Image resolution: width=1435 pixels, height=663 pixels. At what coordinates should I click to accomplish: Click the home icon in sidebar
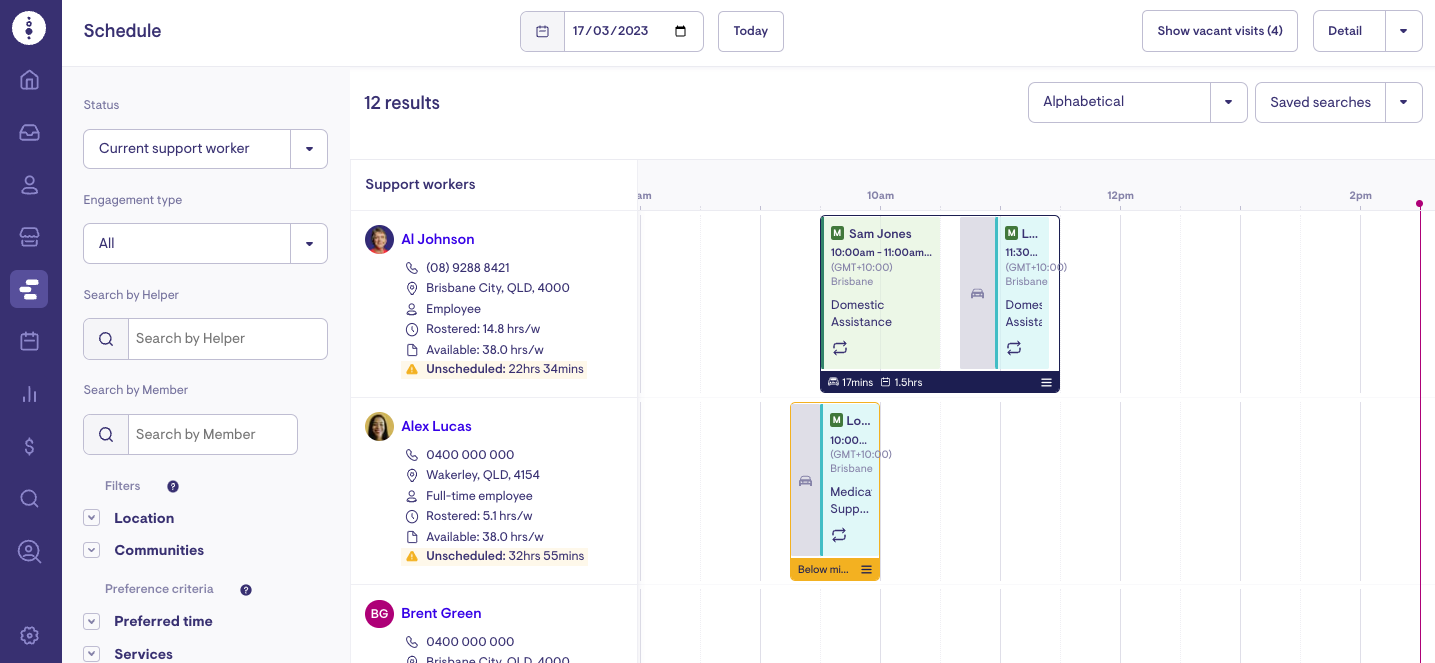click(30, 80)
